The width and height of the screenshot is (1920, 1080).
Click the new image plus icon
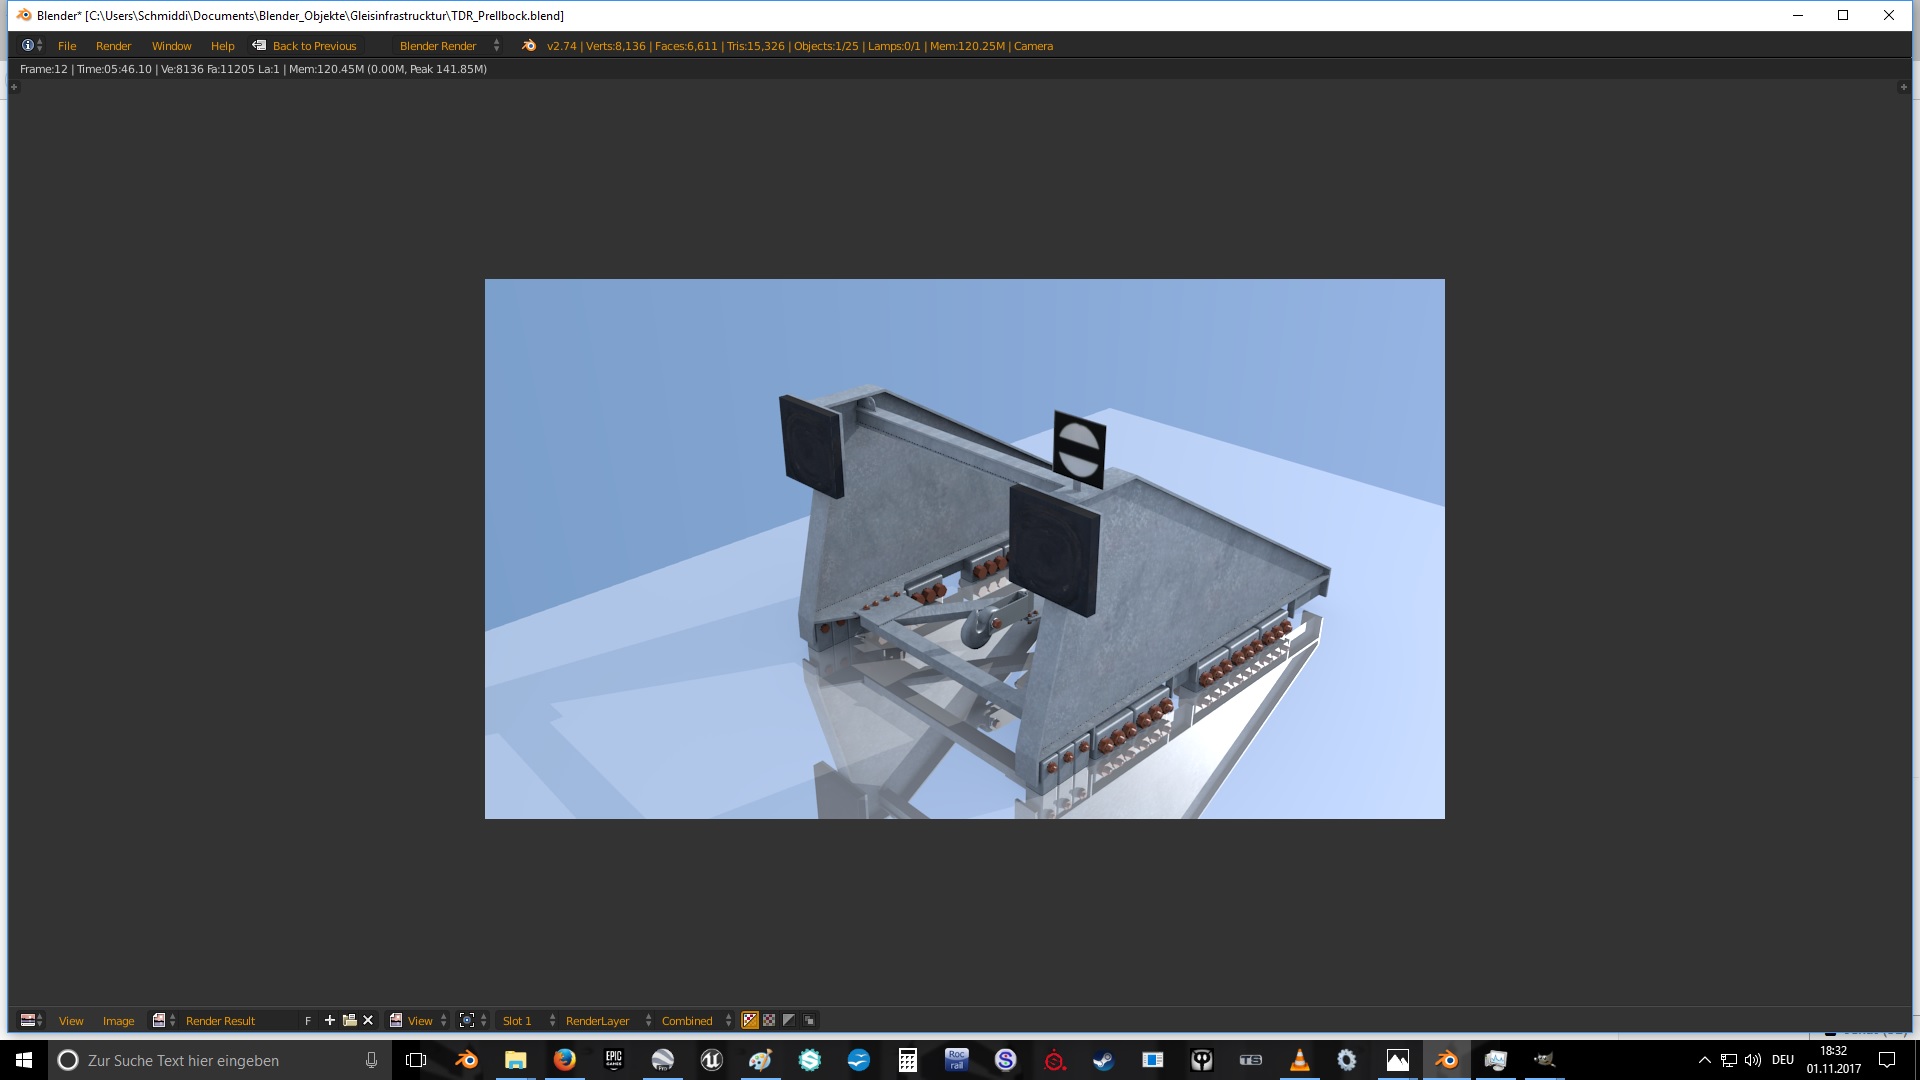pos(330,1021)
